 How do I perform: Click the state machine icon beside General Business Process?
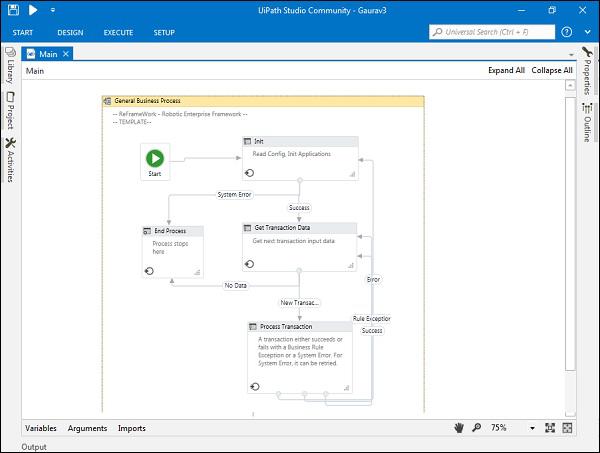click(108, 101)
